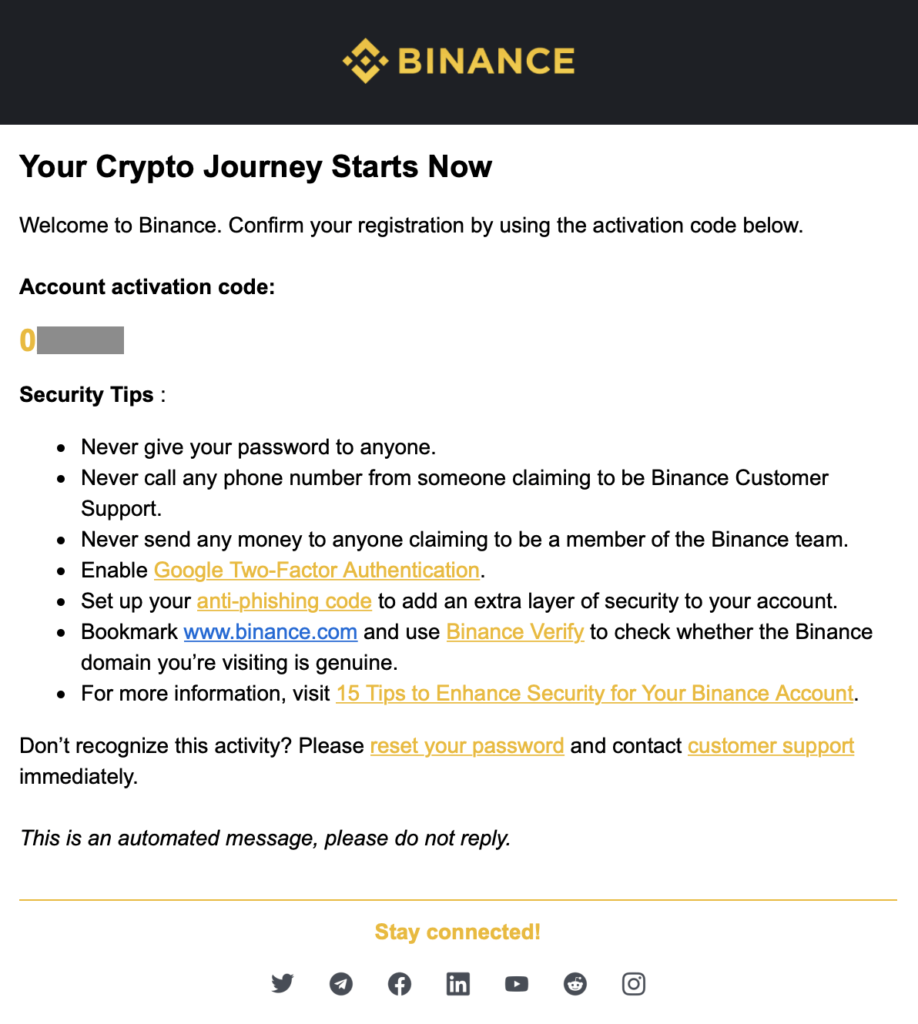Screen dimensions: 918x1024
Task: Open the YouTube social icon
Action: pyautogui.click(x=516, y=984)
